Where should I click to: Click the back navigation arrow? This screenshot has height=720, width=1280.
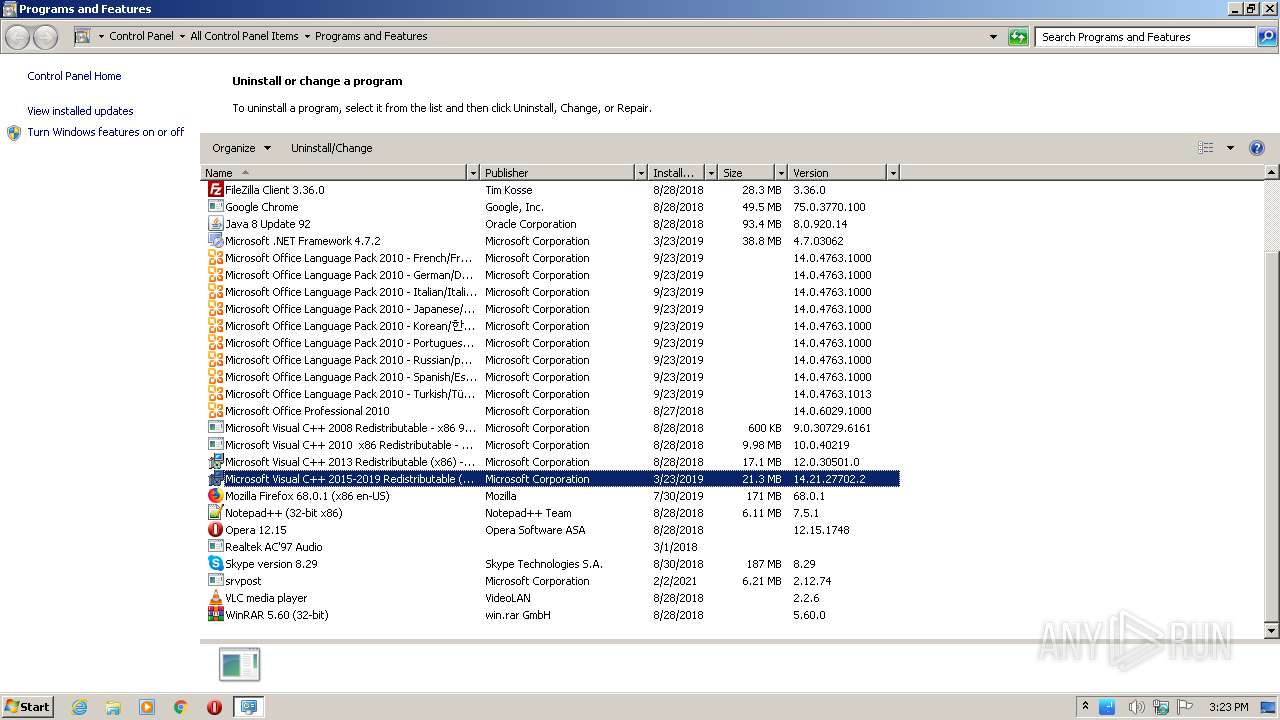17,37
